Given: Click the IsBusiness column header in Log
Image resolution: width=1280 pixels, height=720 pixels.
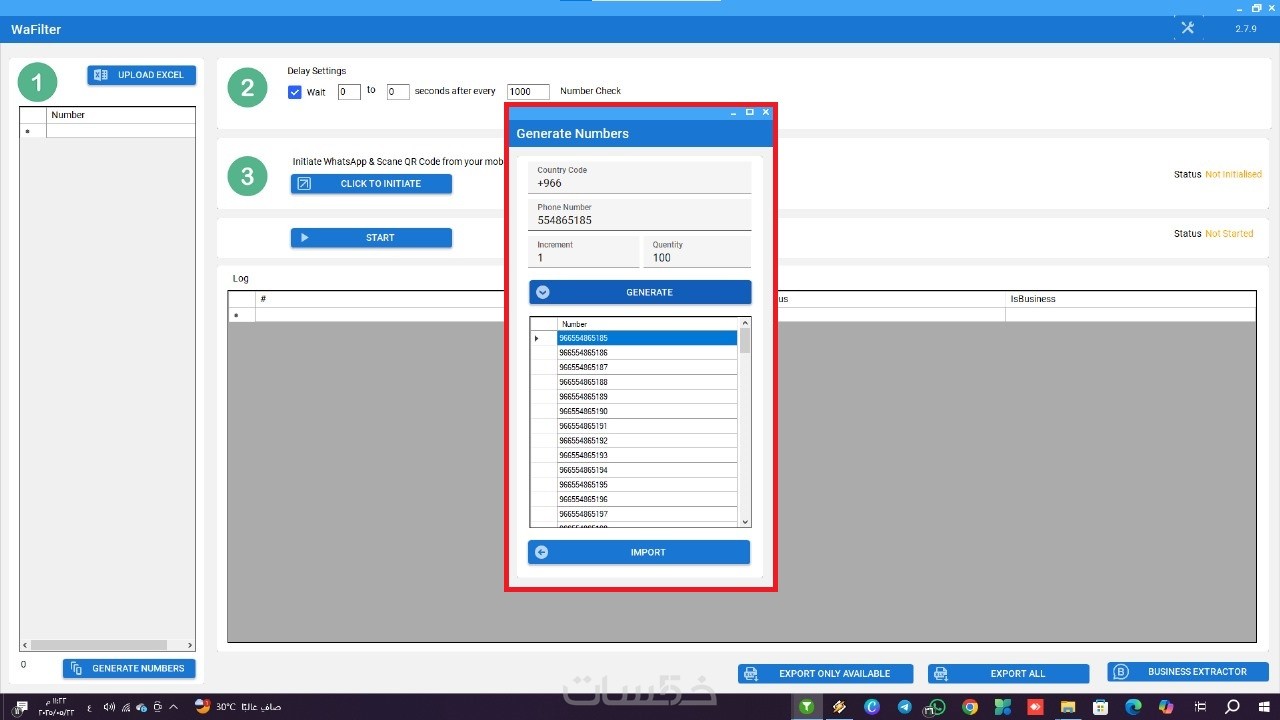Looking at the screenshot, I should (1130, 299).
